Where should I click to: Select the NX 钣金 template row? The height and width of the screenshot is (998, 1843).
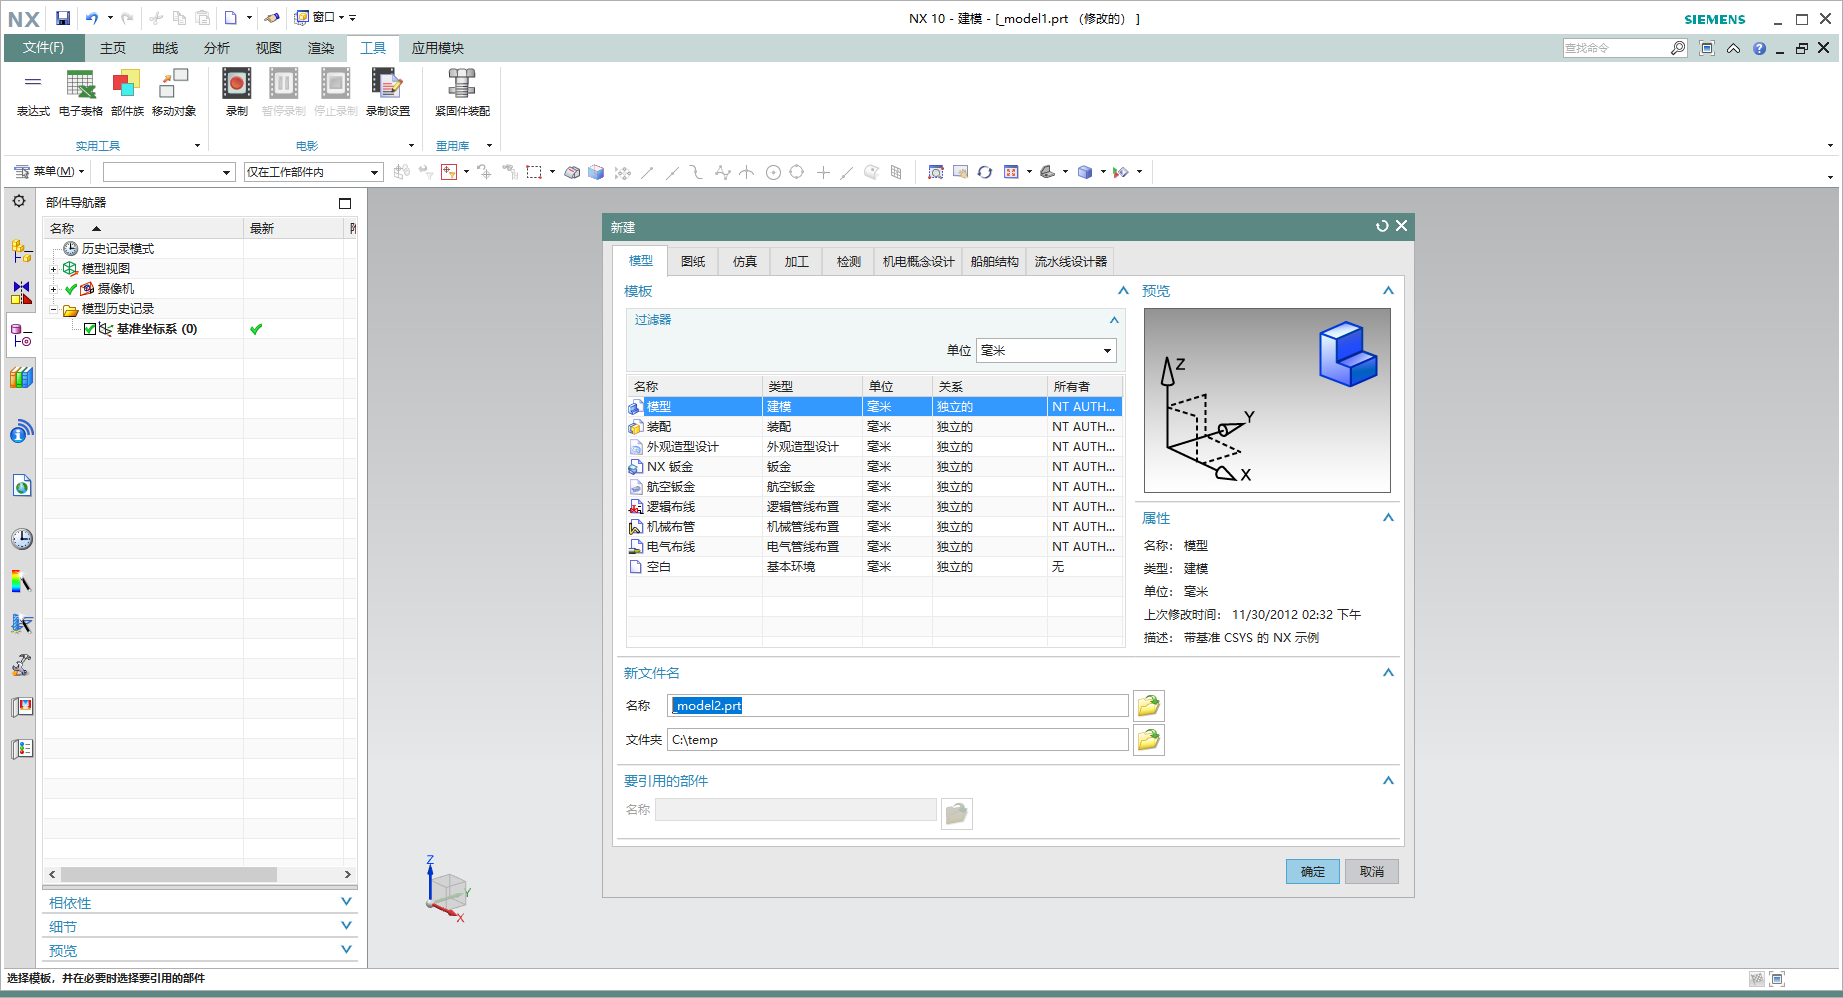click(x=874, y=467)
